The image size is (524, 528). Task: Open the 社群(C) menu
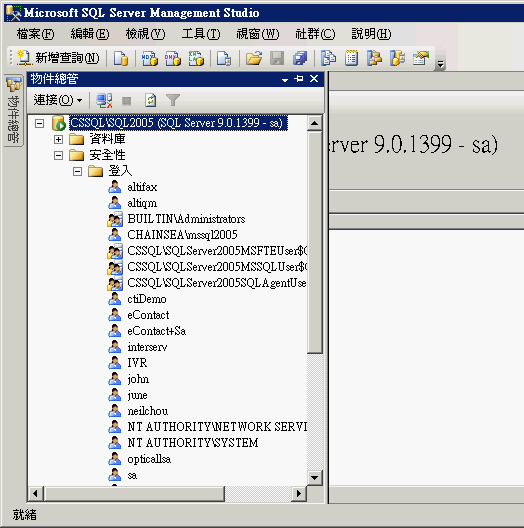pos(315,34)
